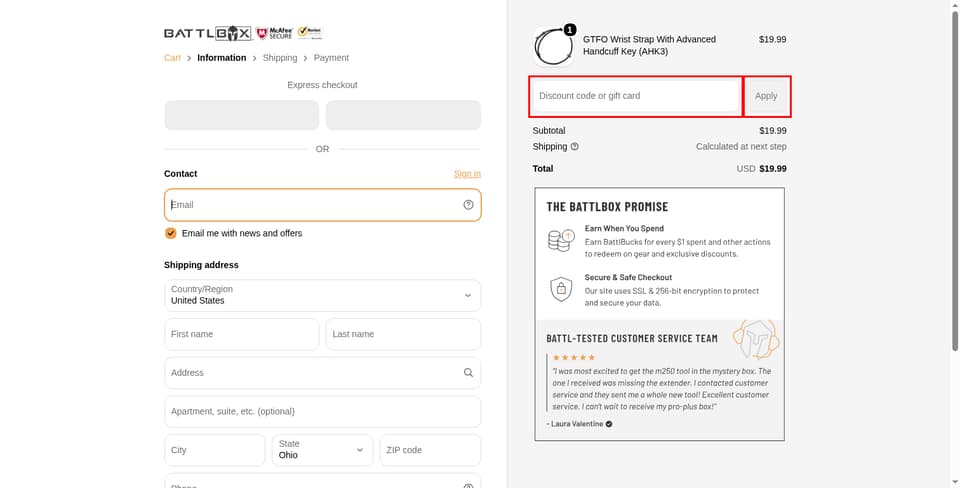Focus the ZIP code field
The width and height of the screenshot is (960, 488).
point(430,450)
